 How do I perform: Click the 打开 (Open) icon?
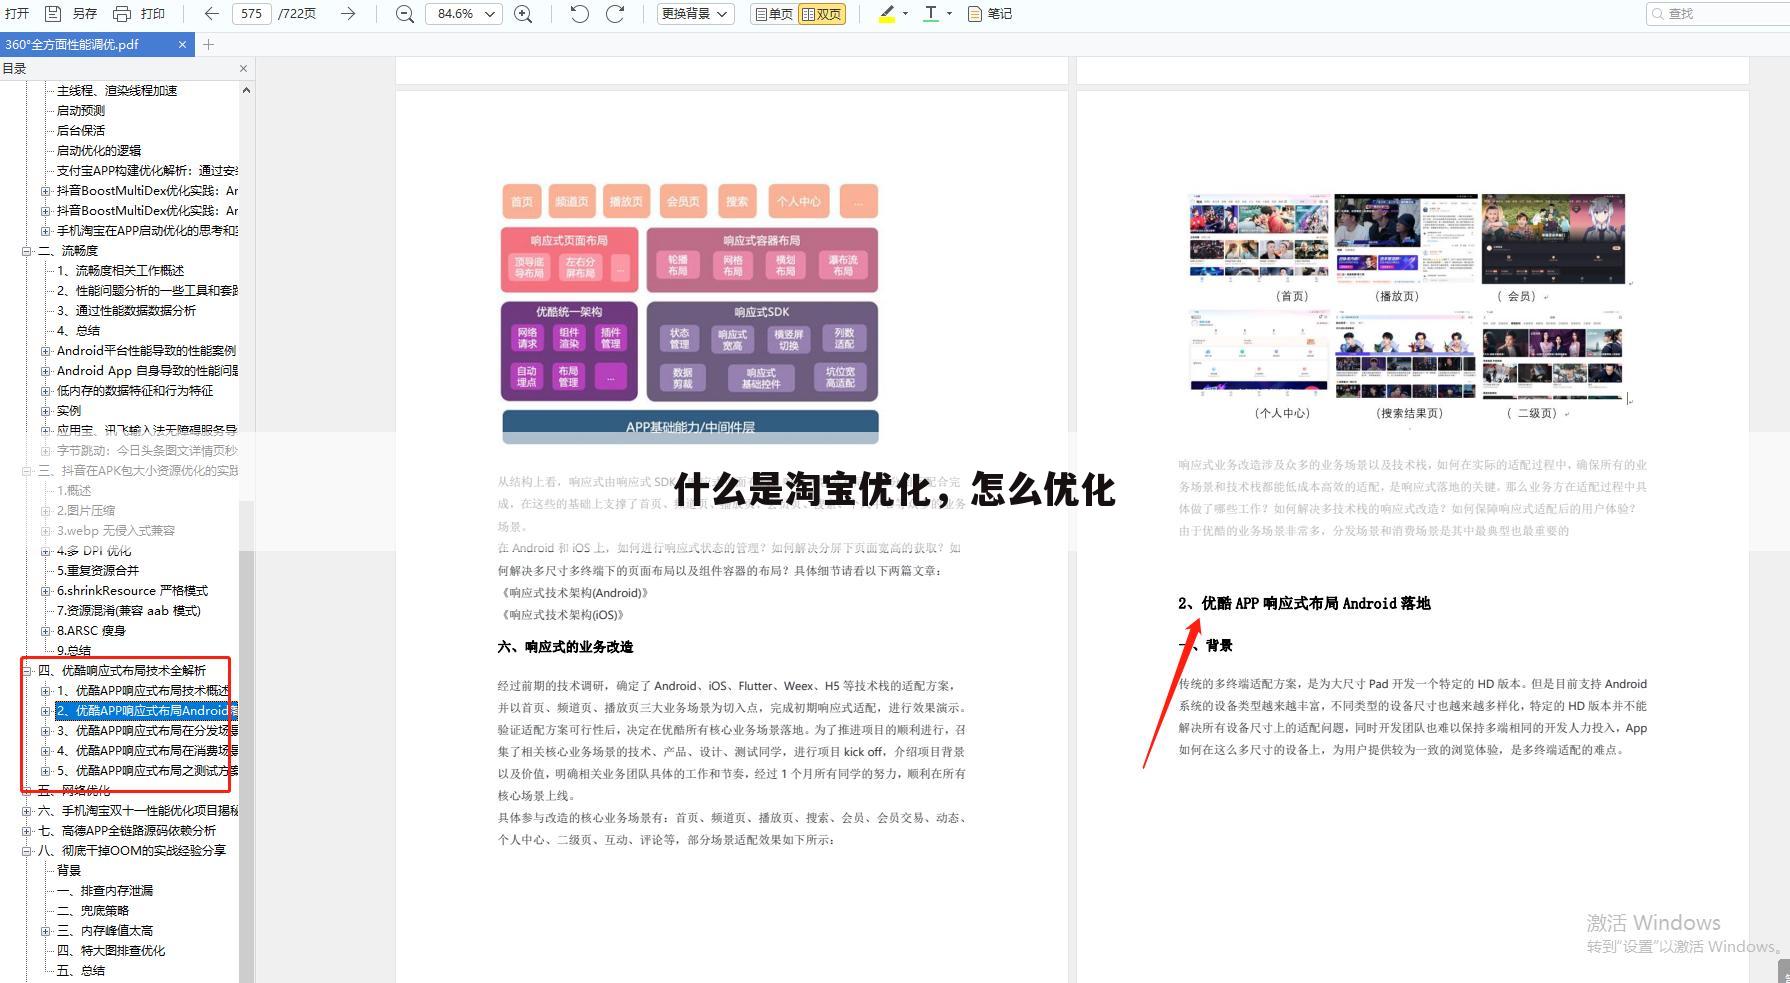coord(16,14)
